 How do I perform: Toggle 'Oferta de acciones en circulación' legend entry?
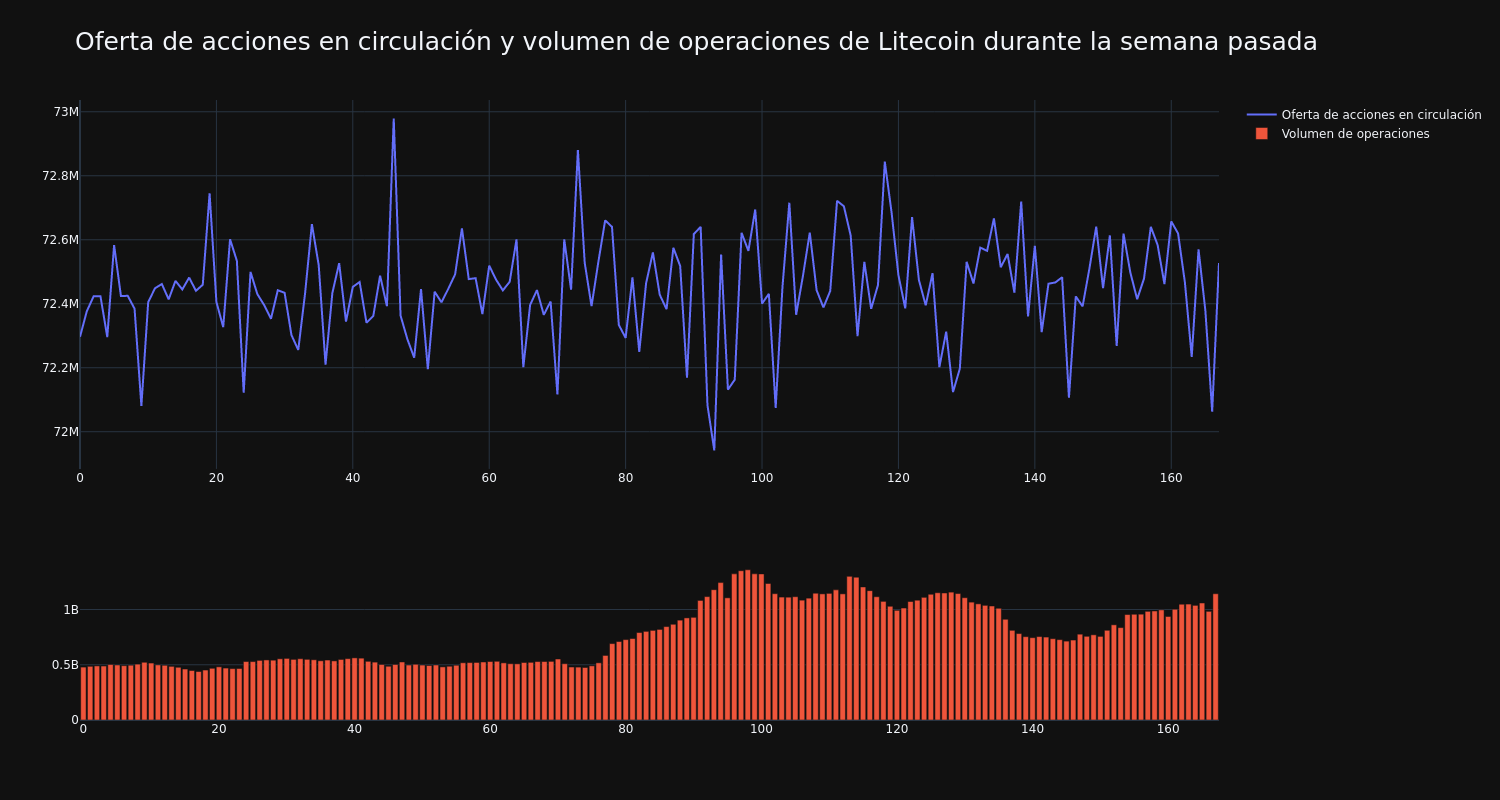[1364, 115]
